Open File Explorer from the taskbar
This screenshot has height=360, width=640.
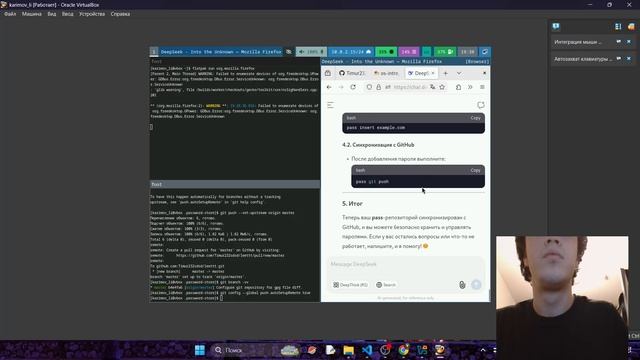pyautogui.click(x=348, y=350)
